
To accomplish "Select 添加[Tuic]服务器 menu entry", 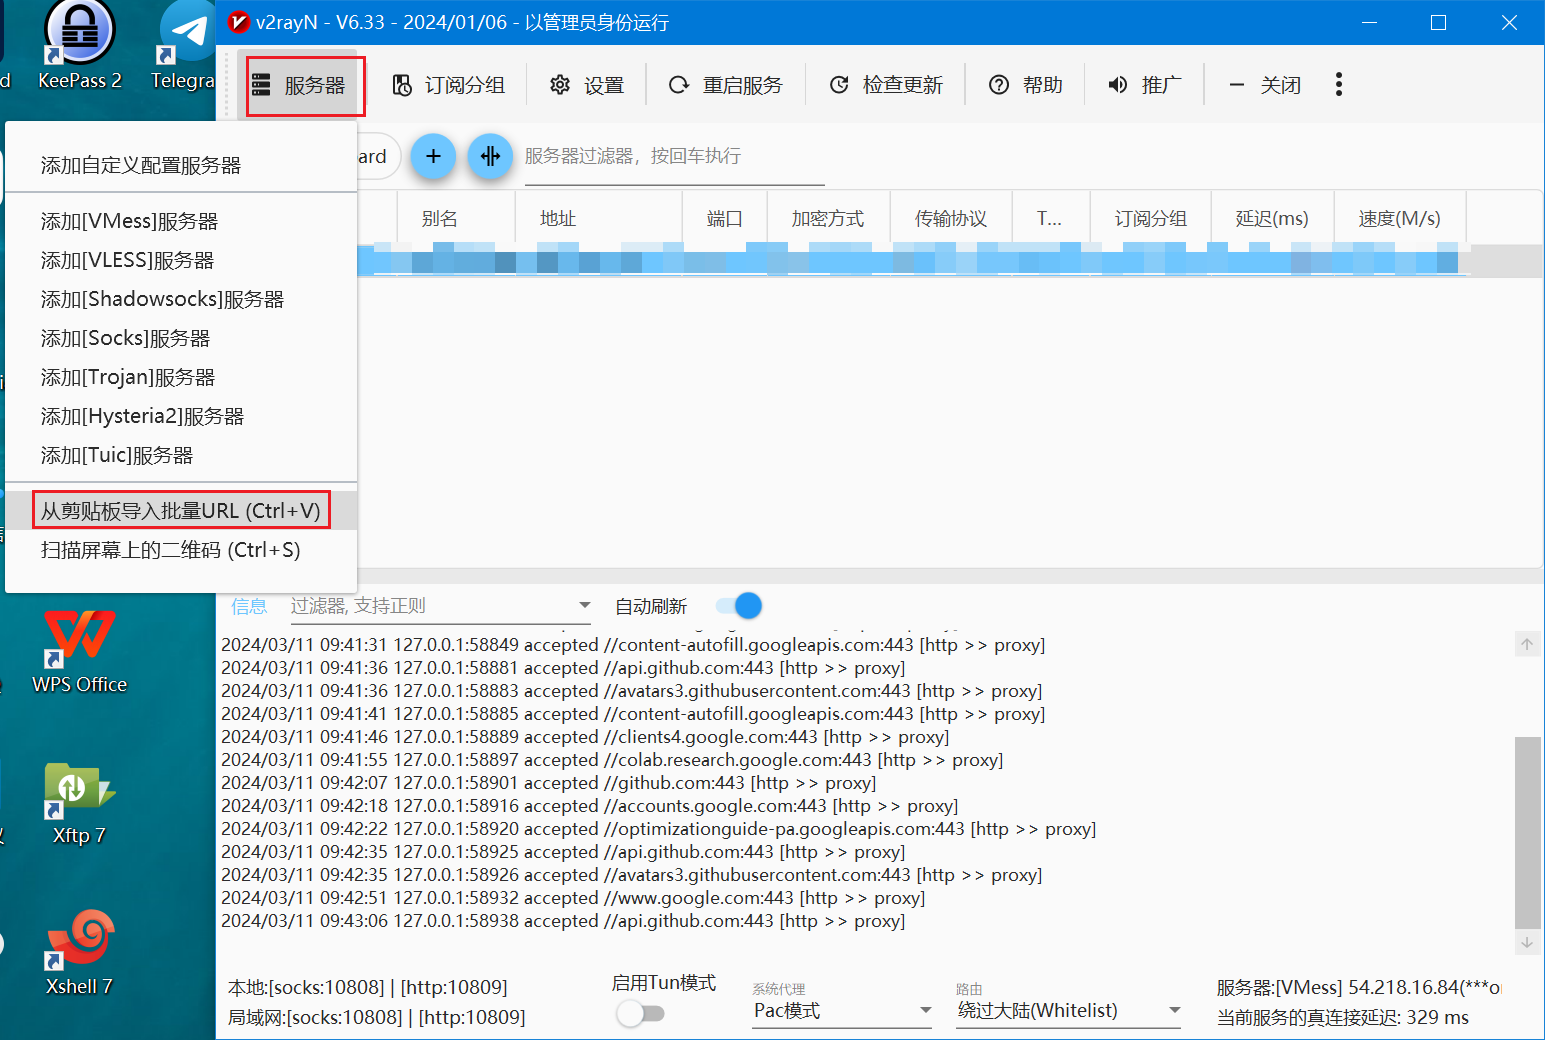I will pyautogui.click(x=181, y=455).
